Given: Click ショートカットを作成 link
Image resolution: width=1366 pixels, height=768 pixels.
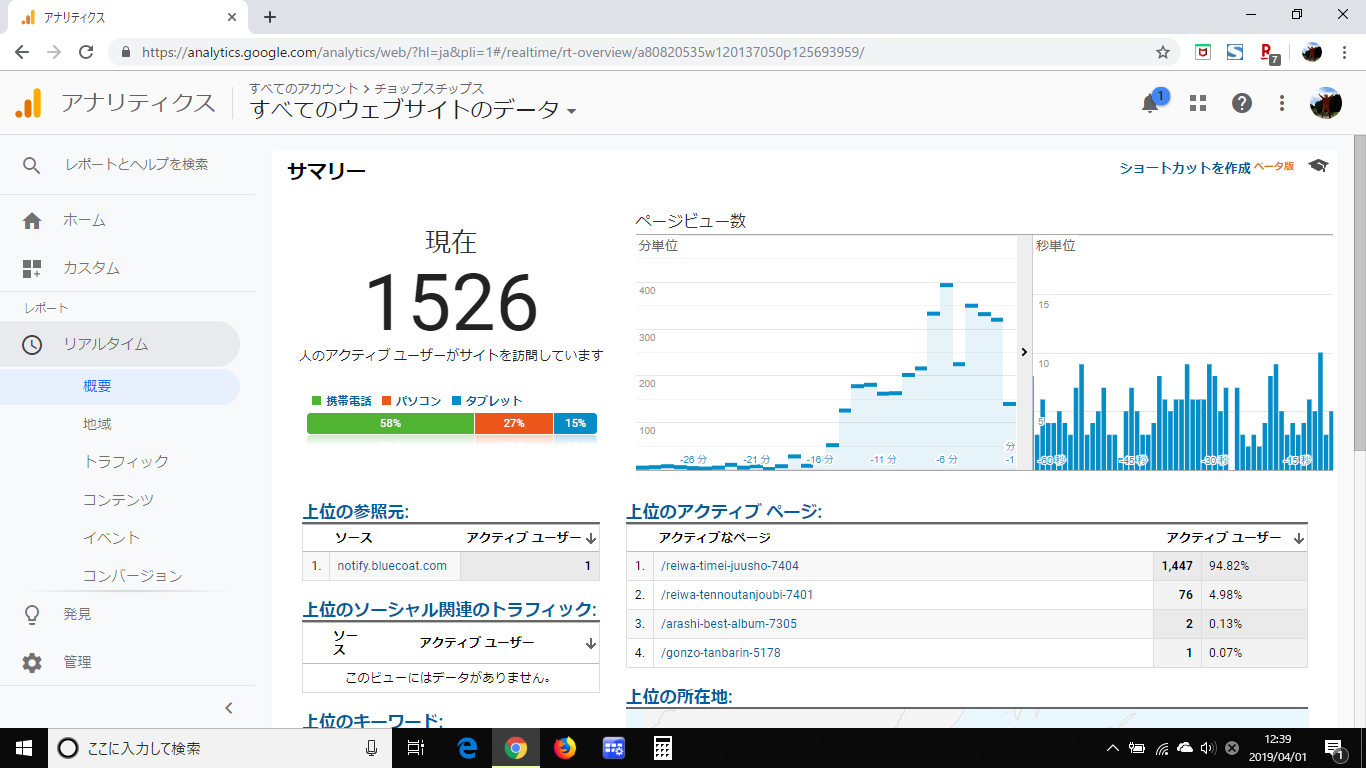Looking at the screenshot, I should [1184, 168].
